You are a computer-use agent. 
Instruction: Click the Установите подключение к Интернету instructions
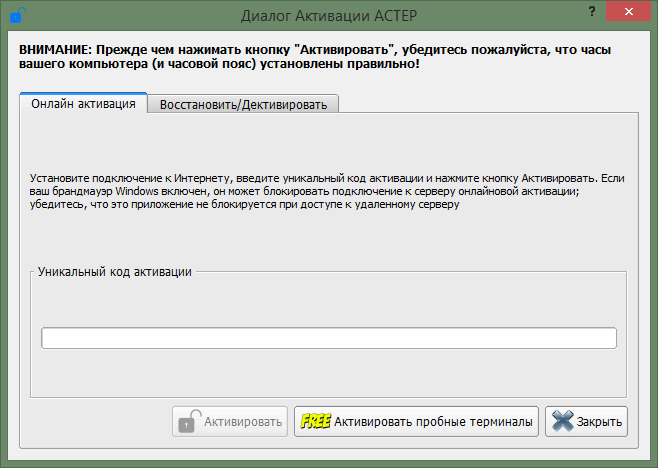[327, 191]
